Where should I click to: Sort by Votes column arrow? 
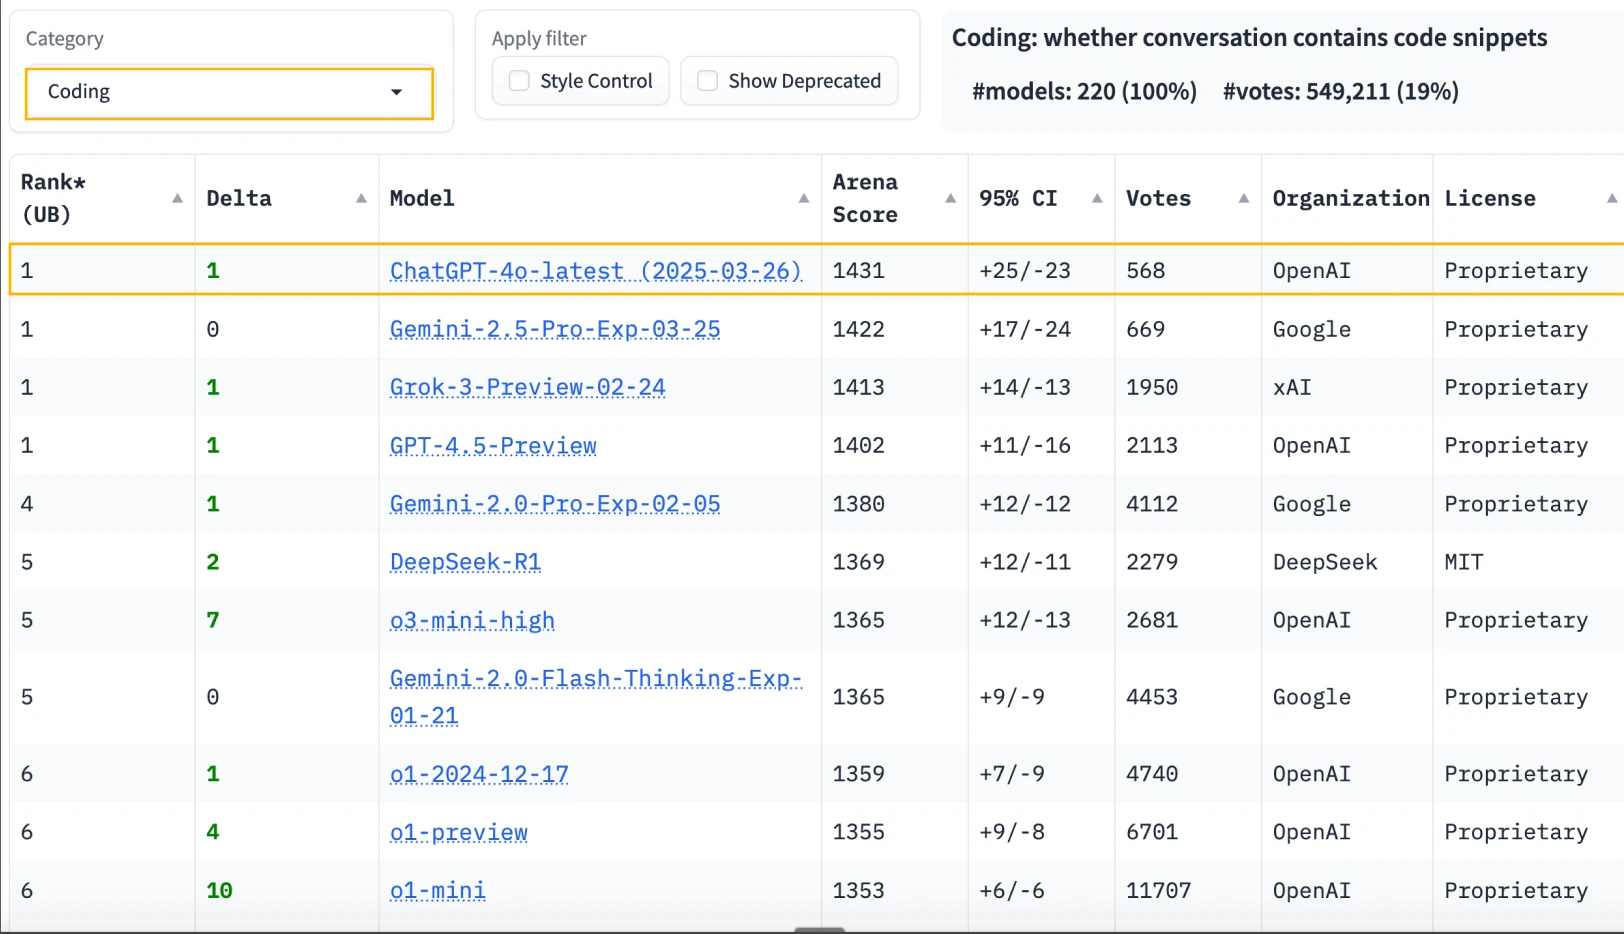click(x=1243, y=198)
